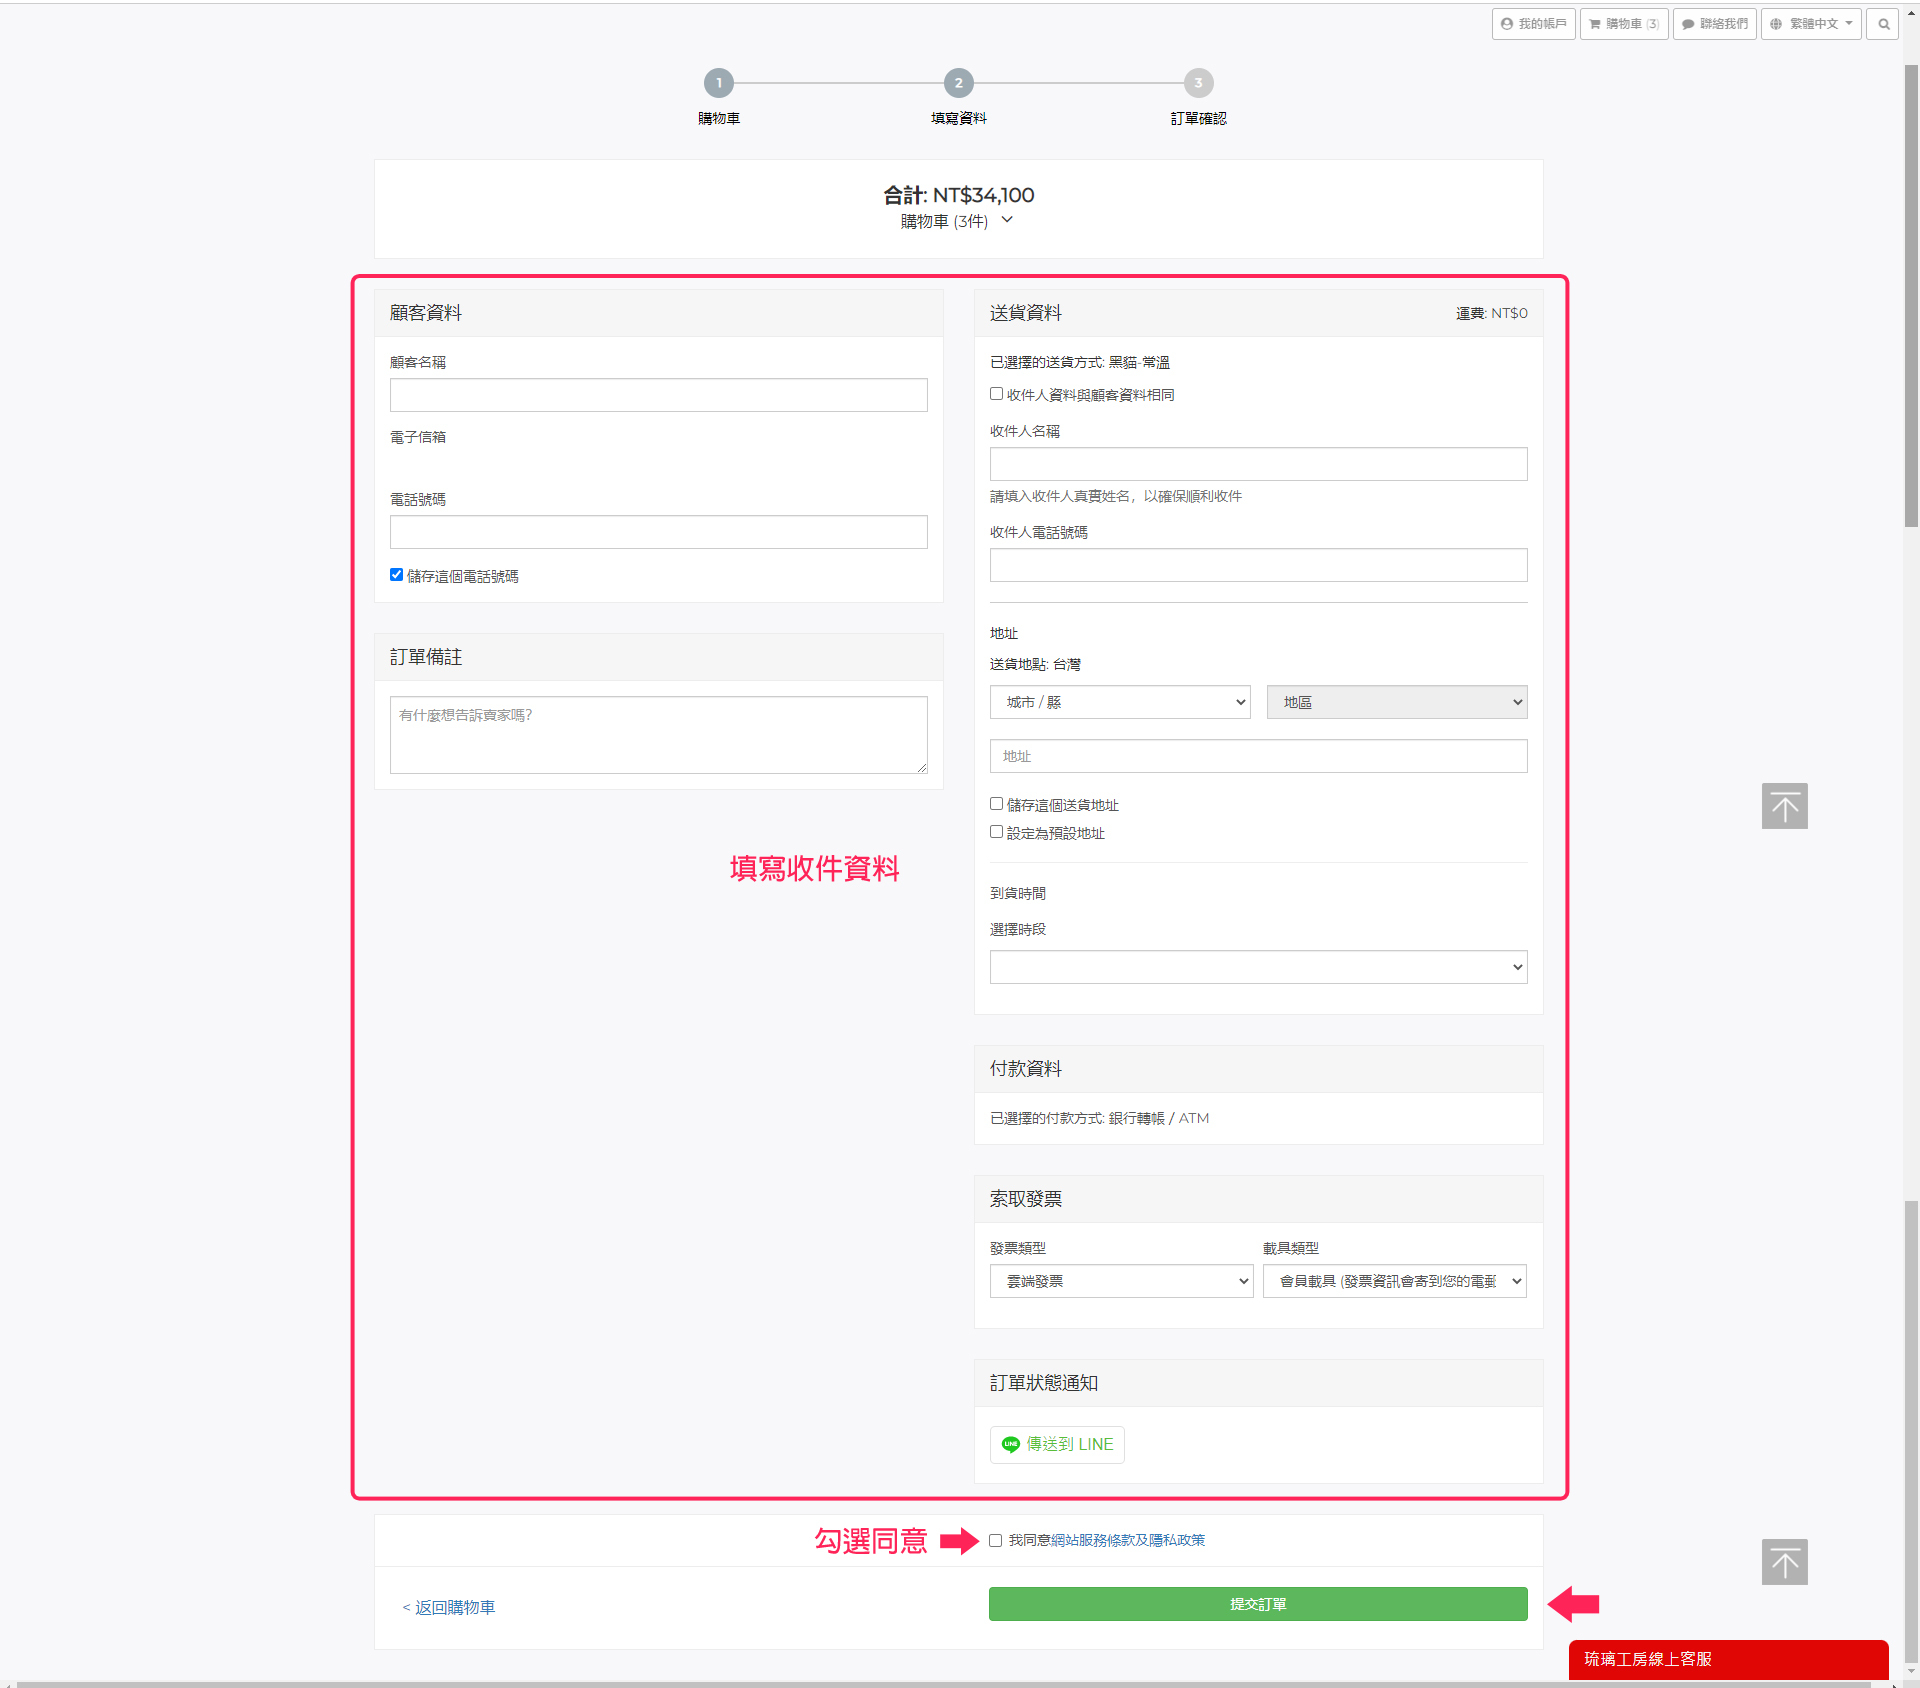Click the lower scroll-to-top arrow icon
1920x1688 pixels.
pyautogui.click(x=1784, y=1562)
